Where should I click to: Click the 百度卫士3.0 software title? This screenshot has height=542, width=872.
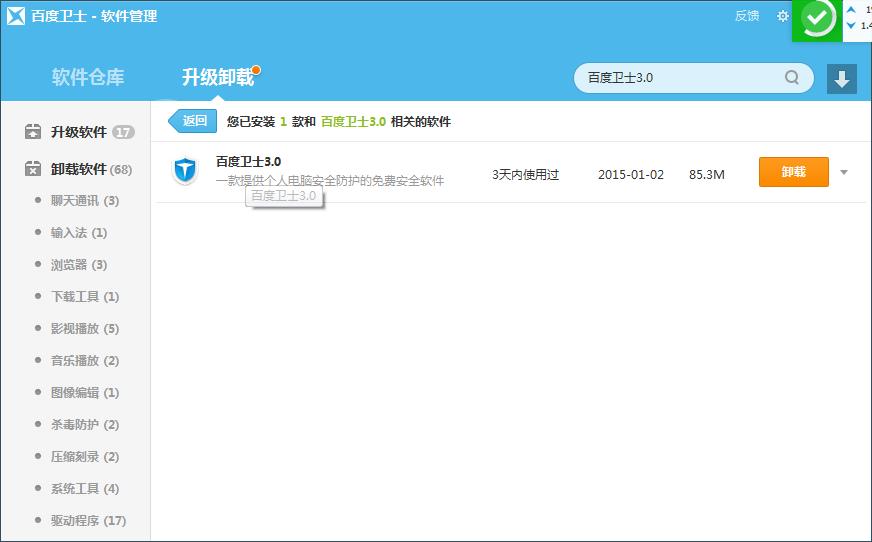[248, 162]
